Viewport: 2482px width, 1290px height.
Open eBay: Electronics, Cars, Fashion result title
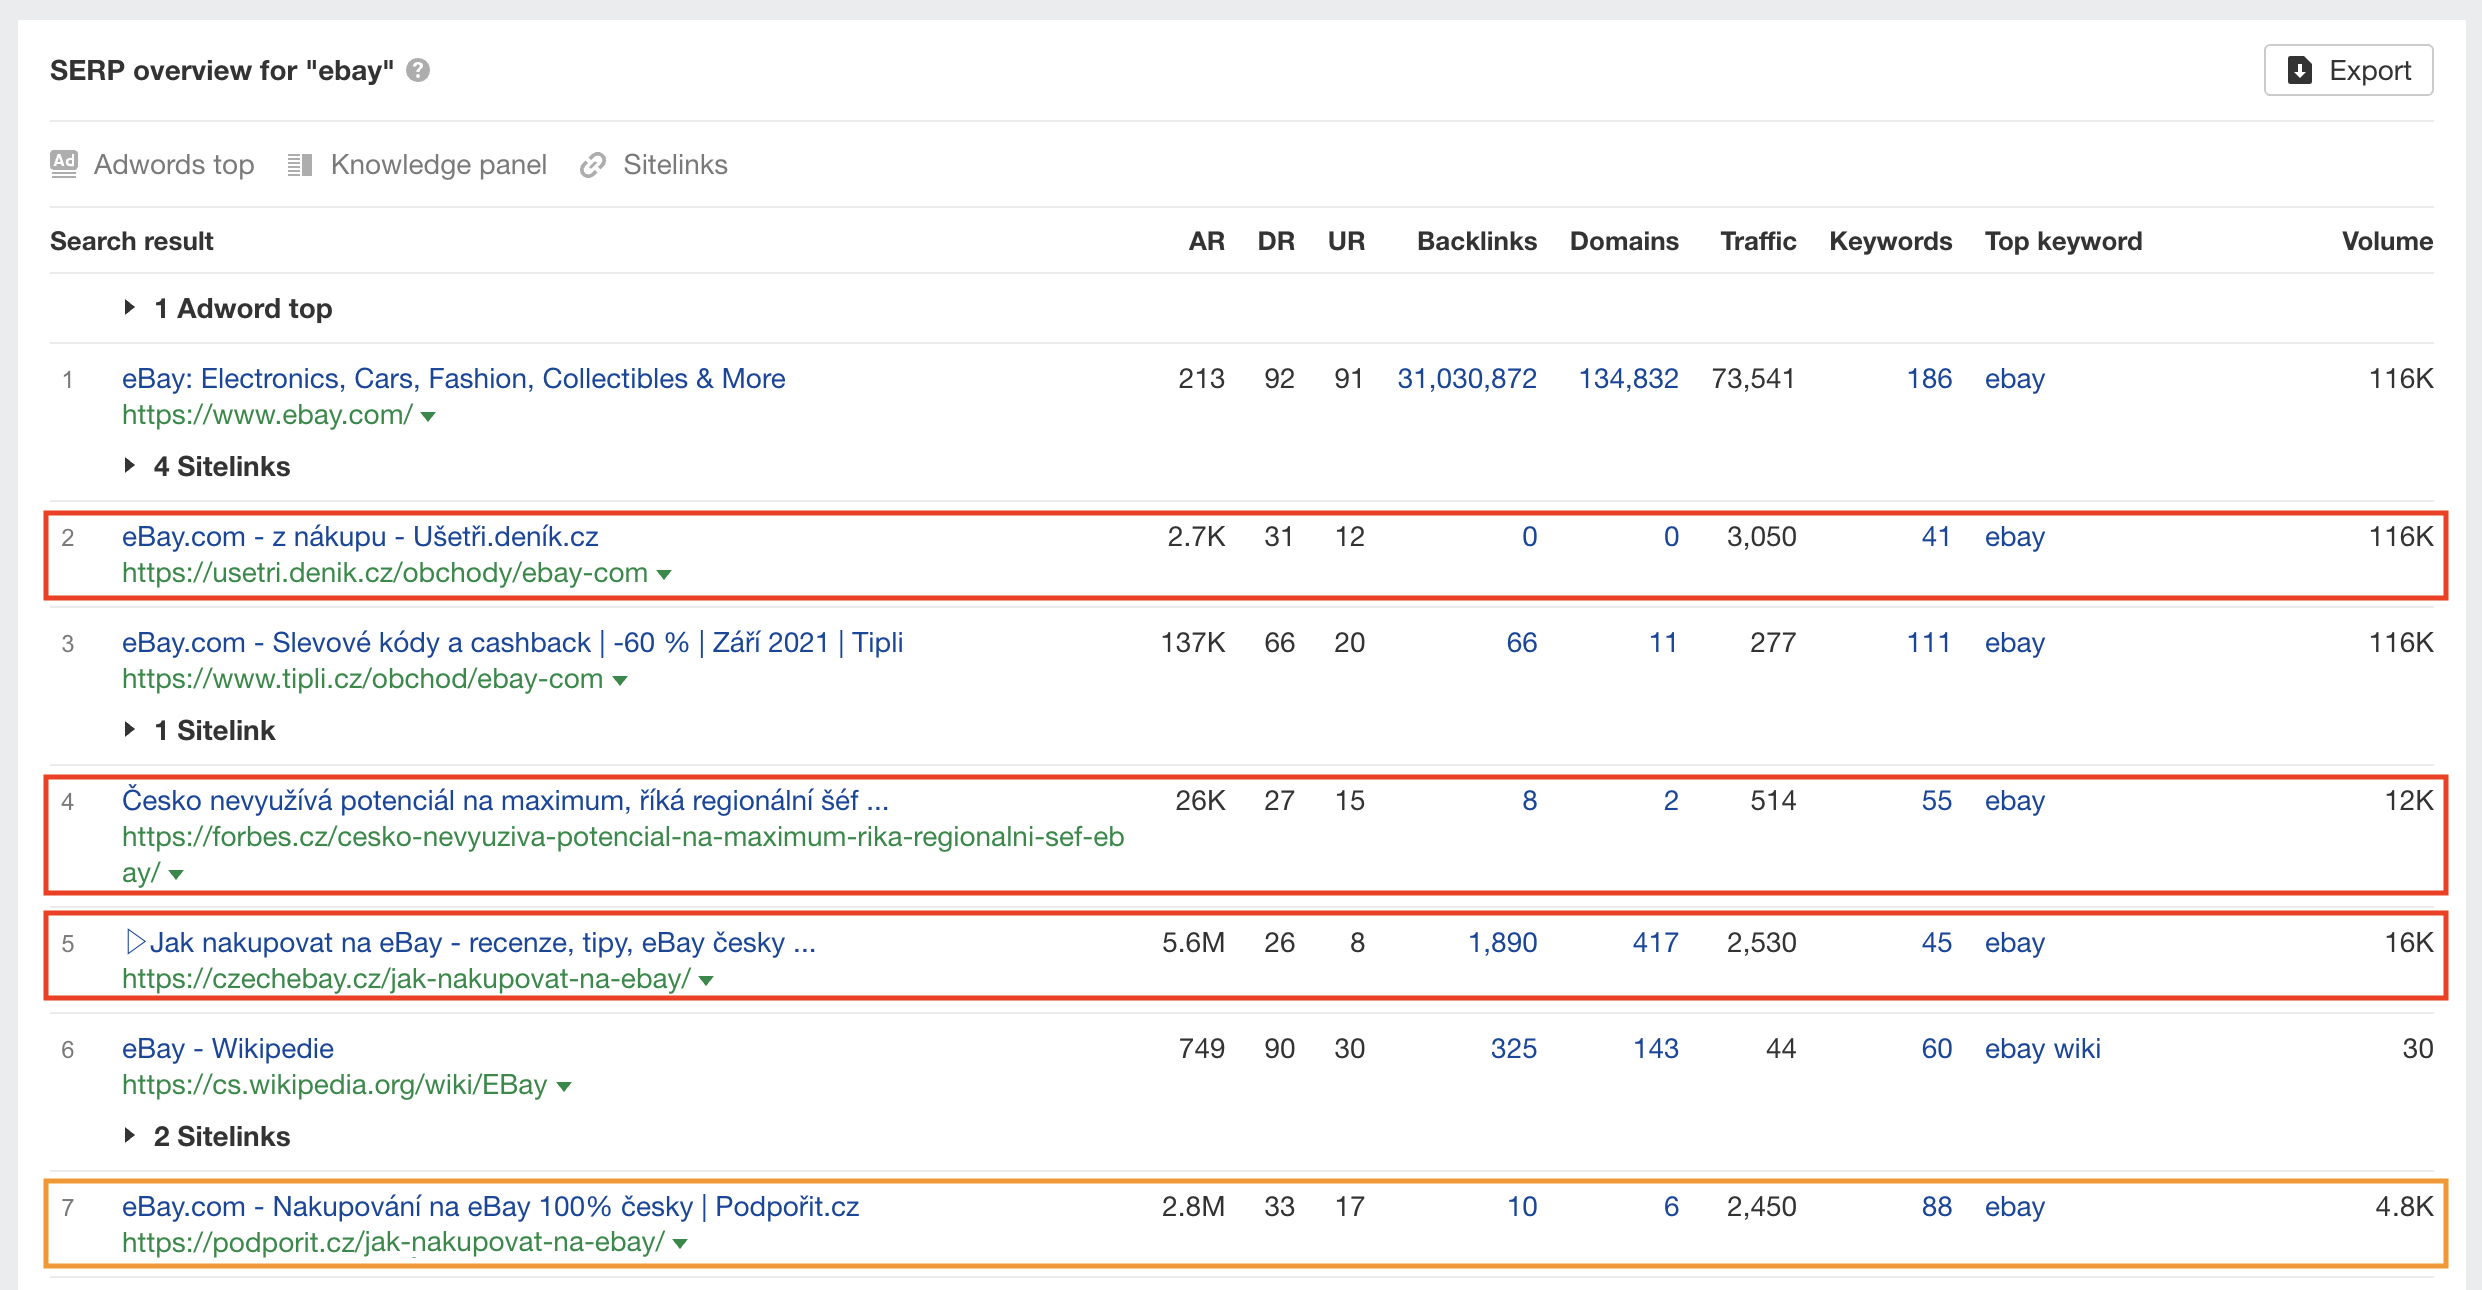pyautogui.click(x=453, y=378)
